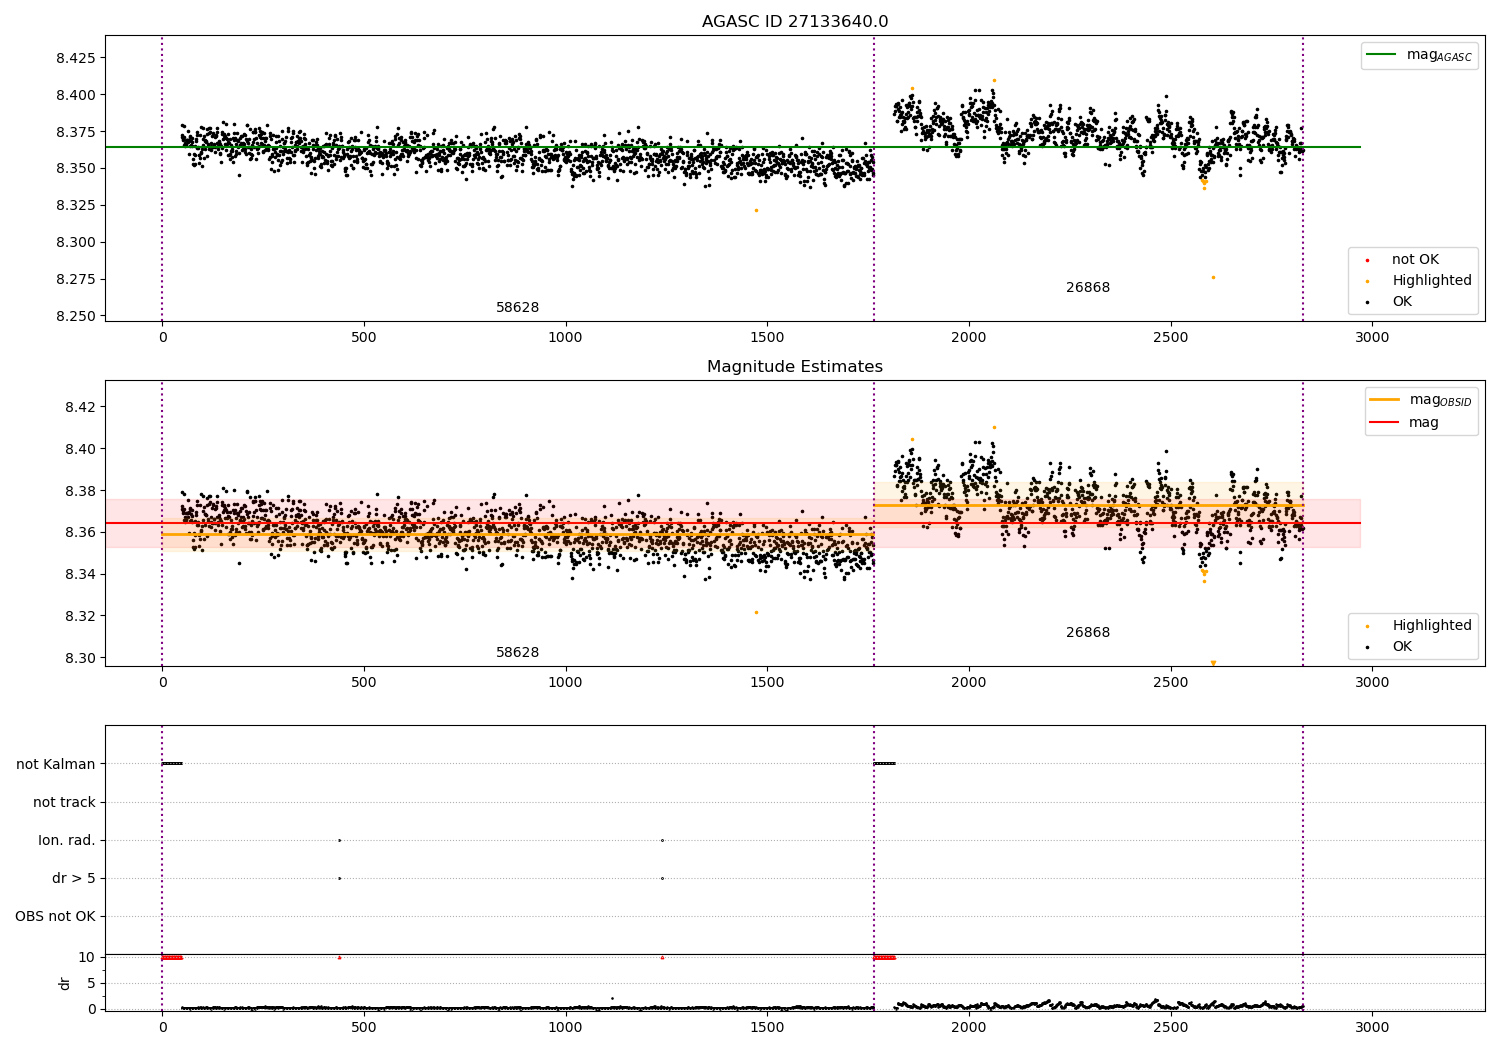Click the orange outlier point near 8.275 in top plot
Screen dimensions: 1500x1050
point(1213,277)
